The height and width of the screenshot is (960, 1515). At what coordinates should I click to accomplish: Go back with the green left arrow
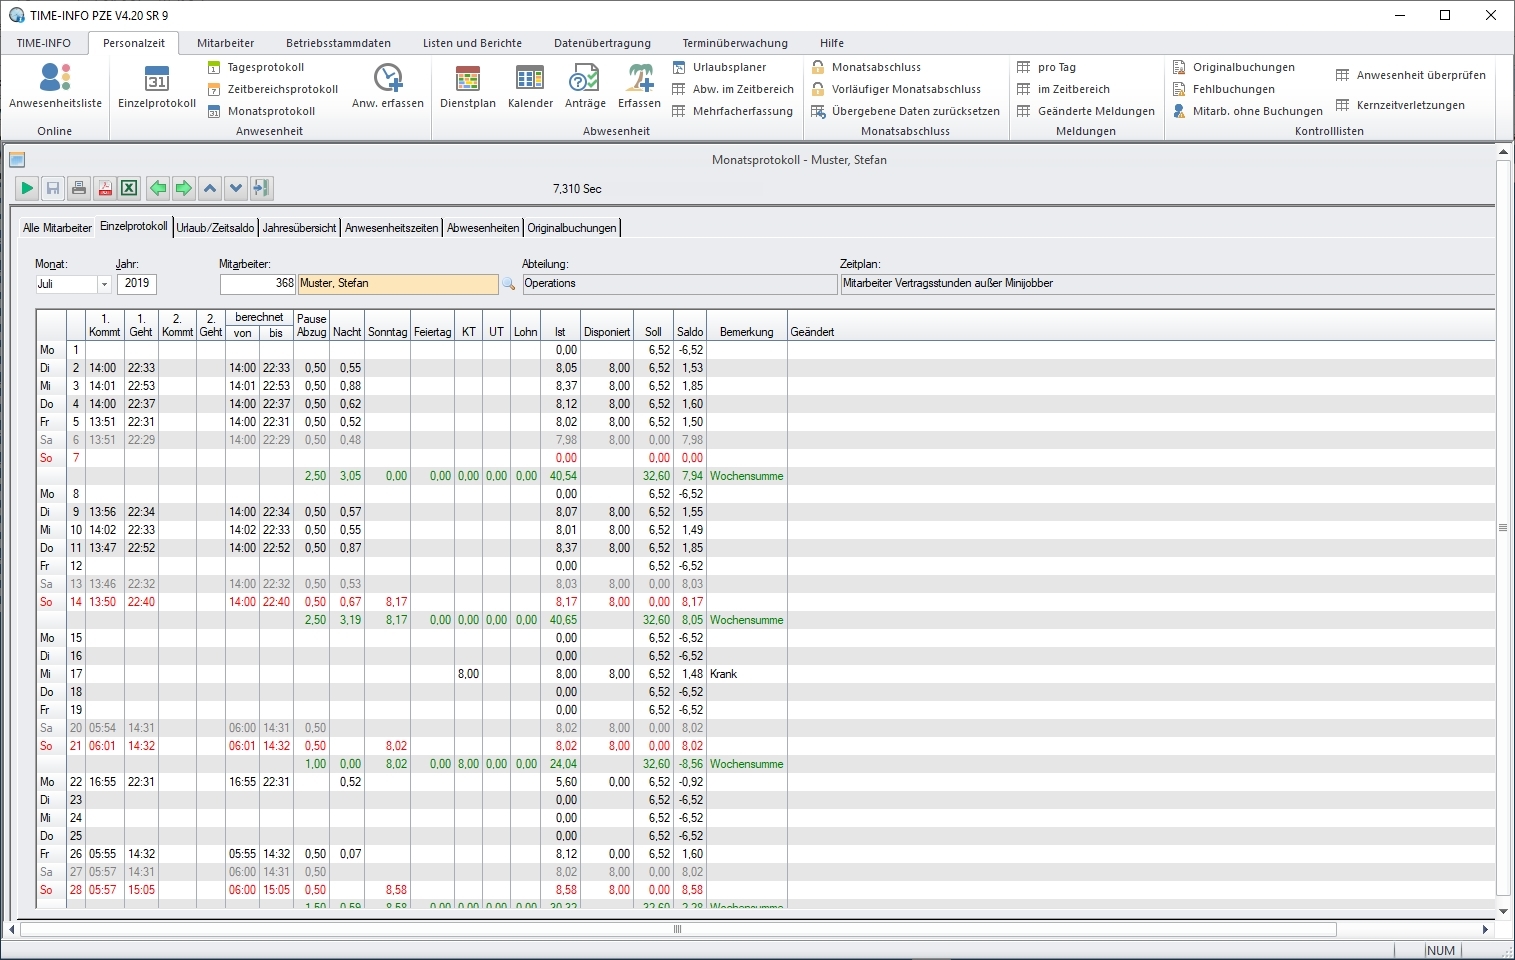click(x=158, y=188)
